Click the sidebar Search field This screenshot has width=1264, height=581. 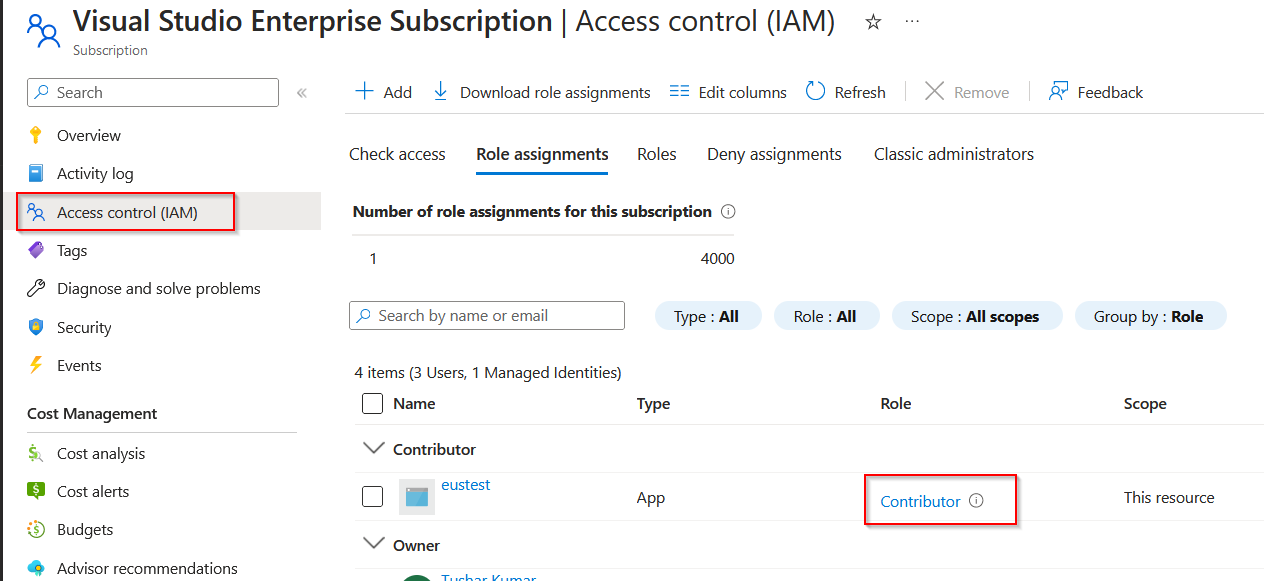(153, 92)
